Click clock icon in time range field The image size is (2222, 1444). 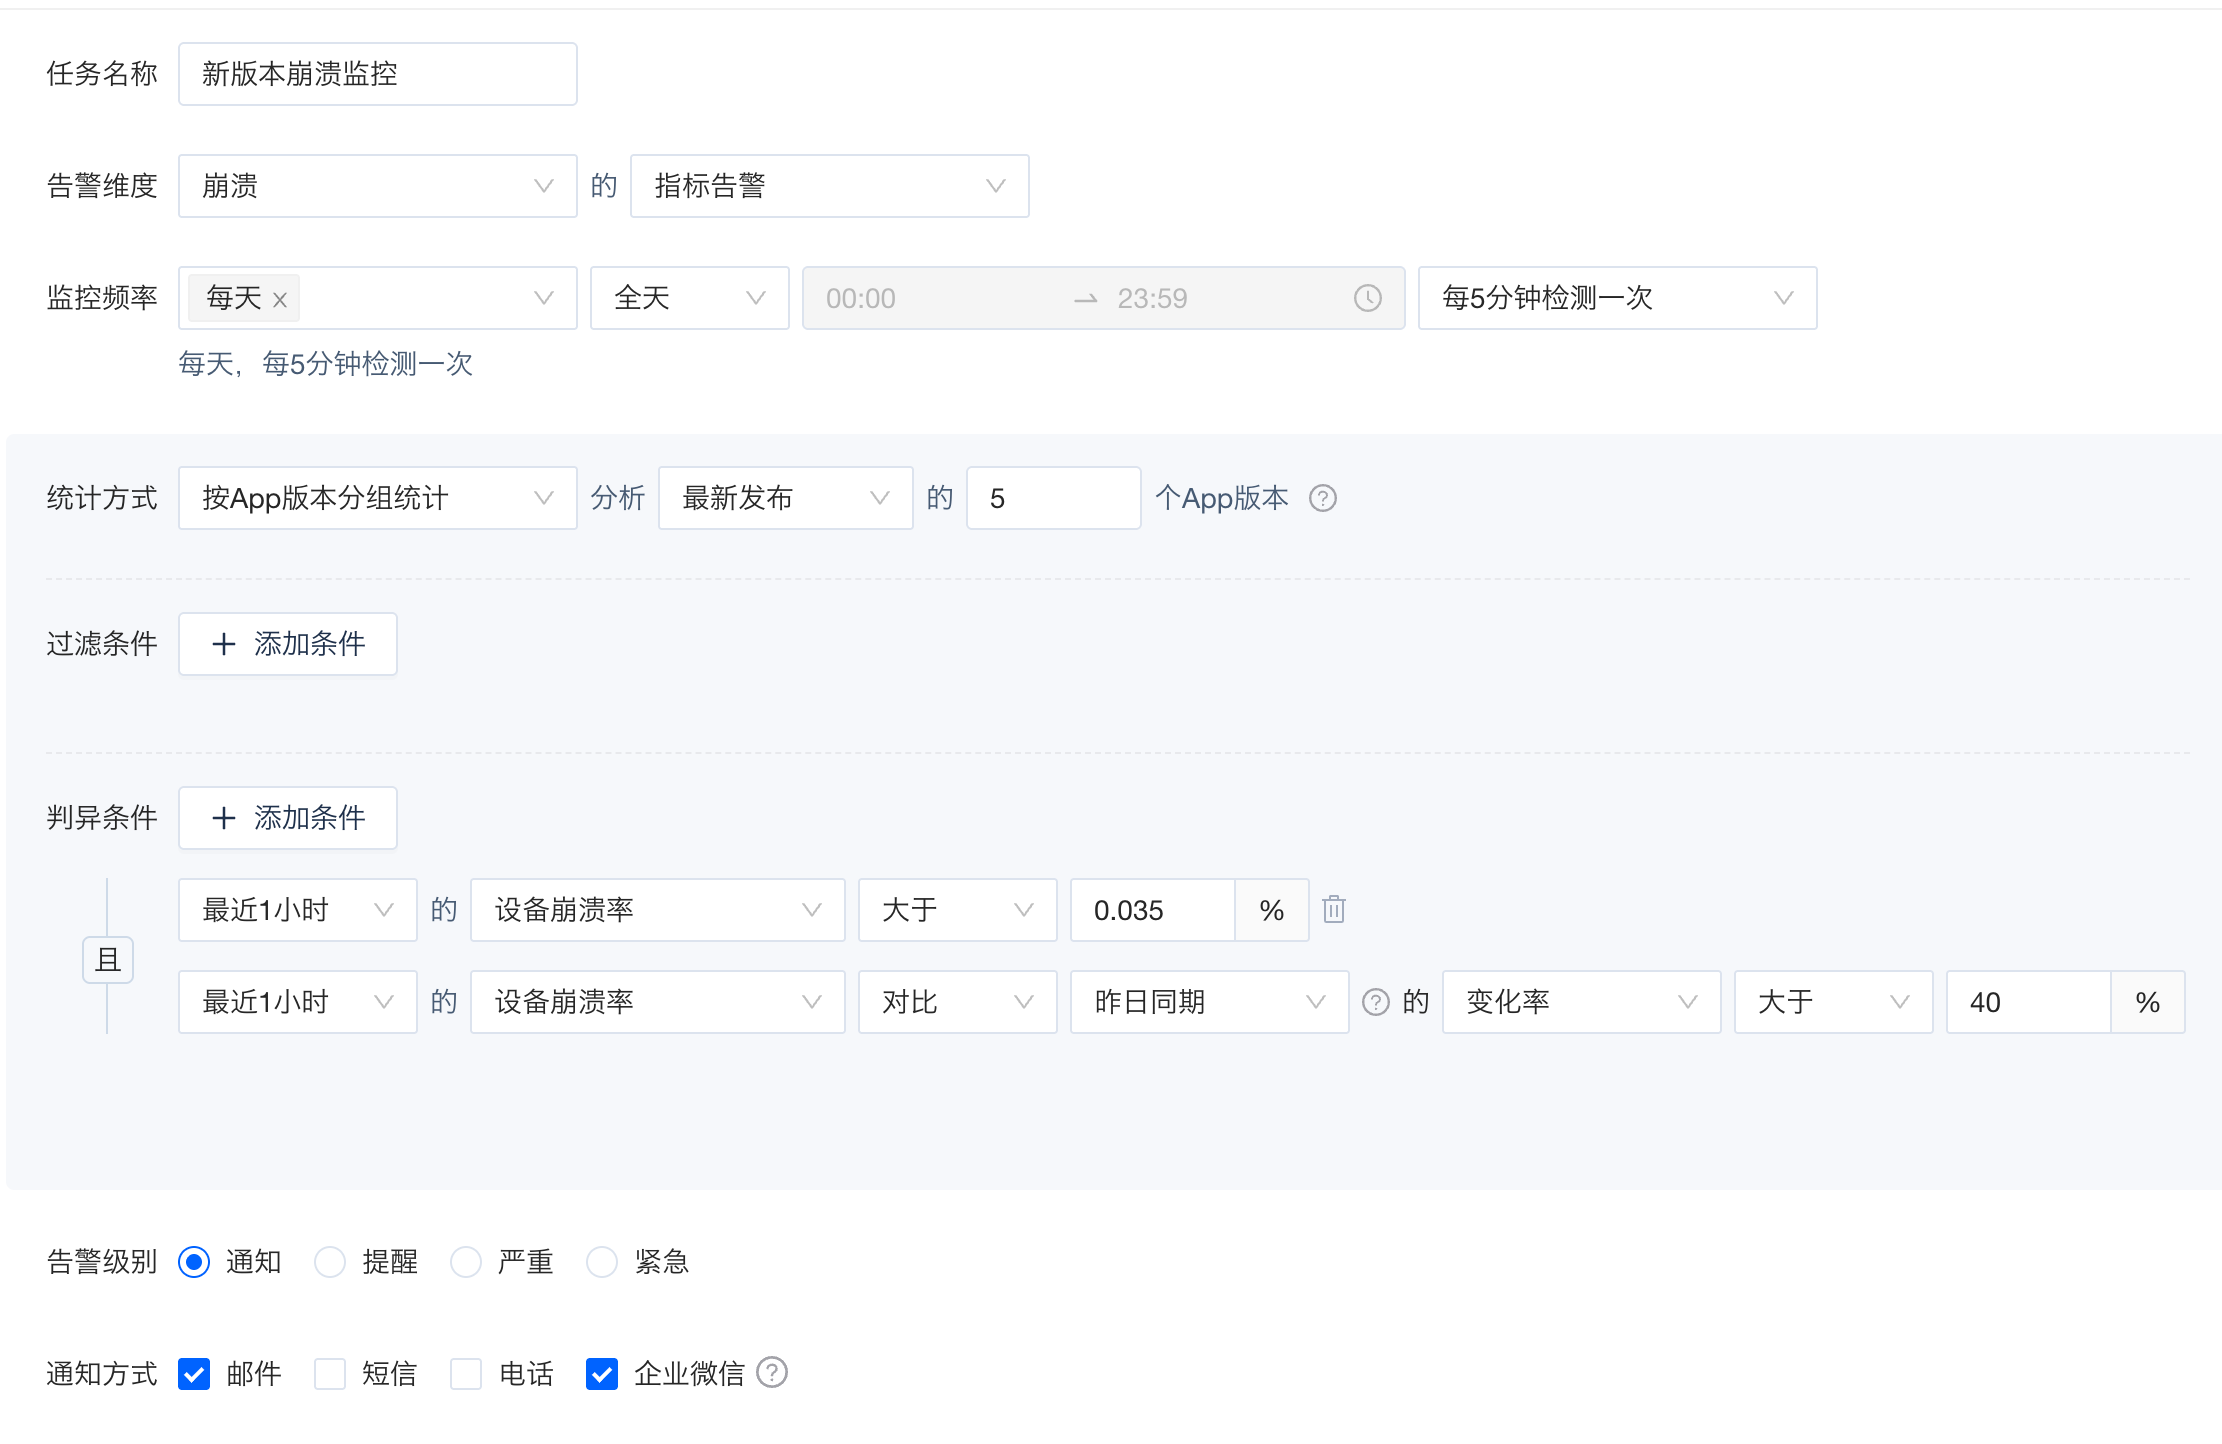1367,298
